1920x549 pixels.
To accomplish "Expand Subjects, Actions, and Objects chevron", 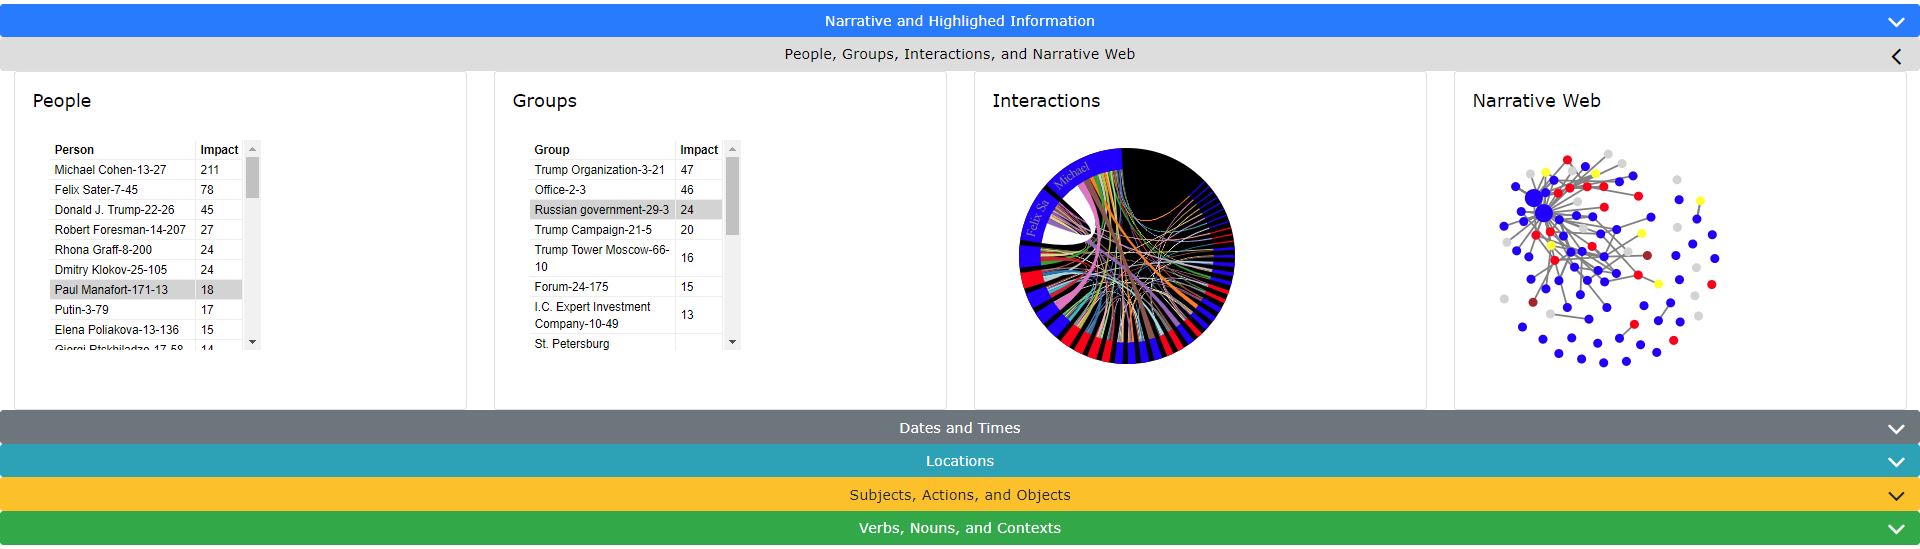I will pos(1895,496).
